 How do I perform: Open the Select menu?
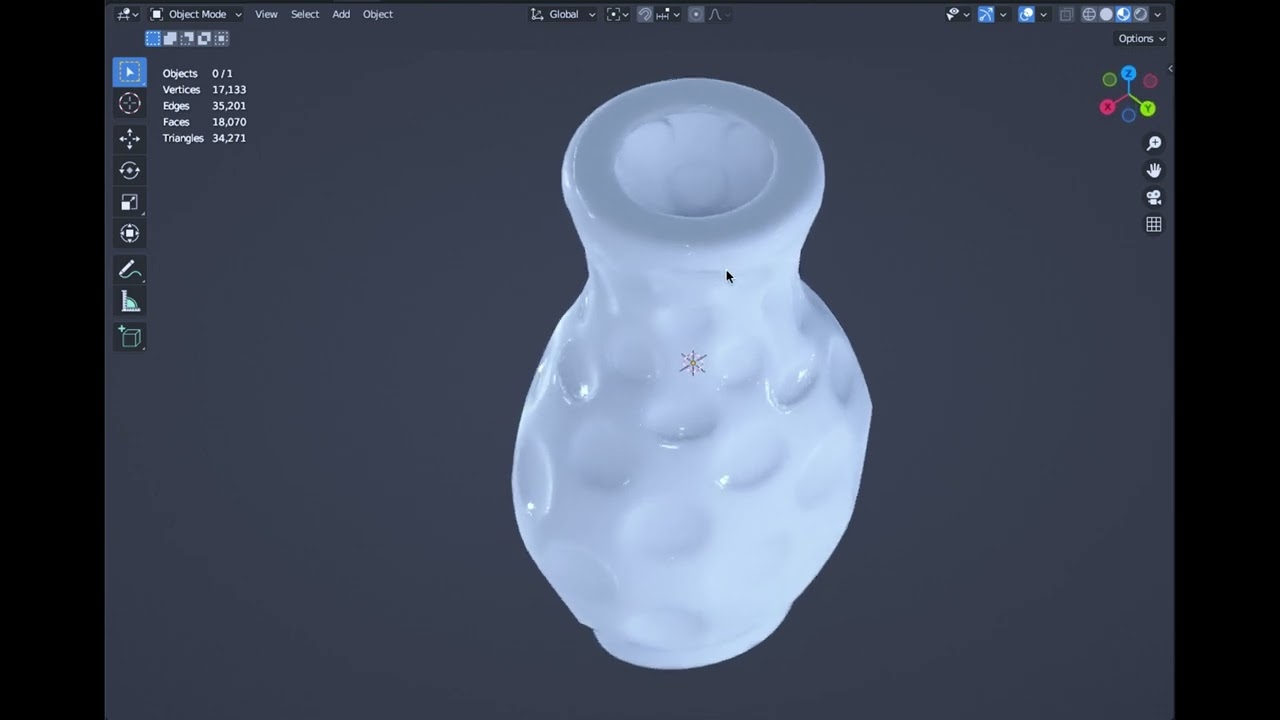click(x=305, y=14)
